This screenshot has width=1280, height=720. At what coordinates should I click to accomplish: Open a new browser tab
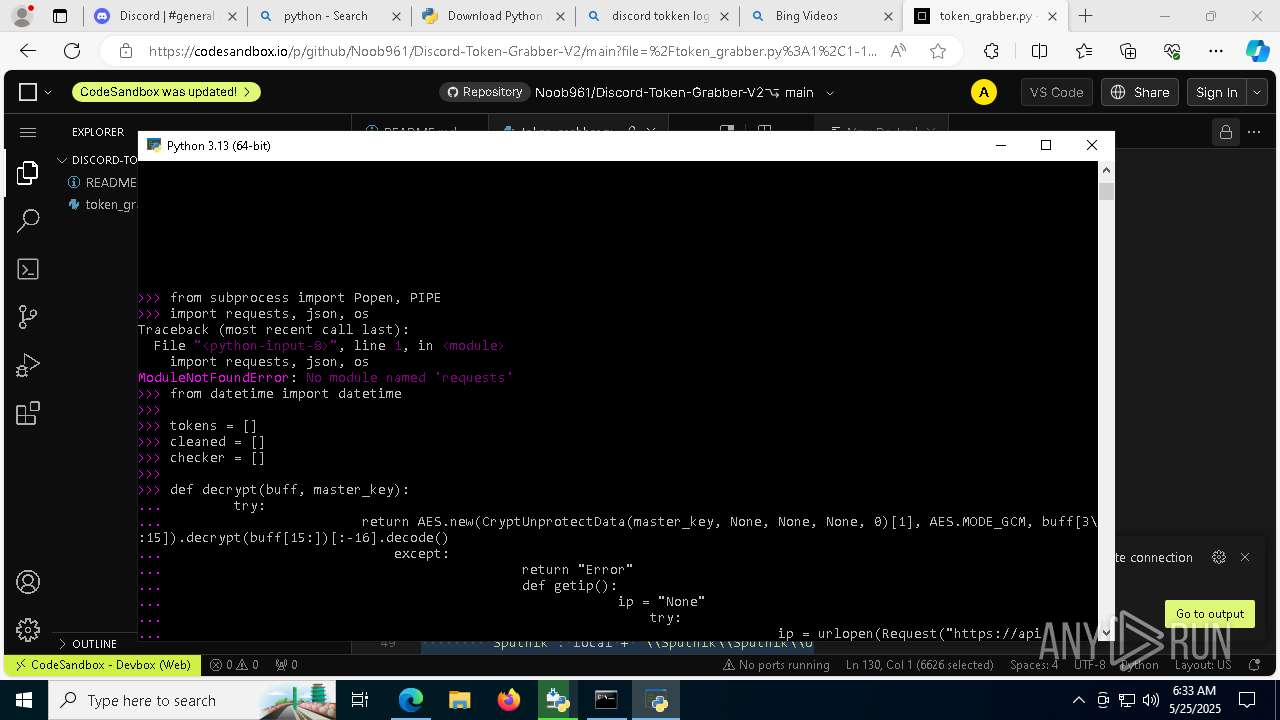1085,16
